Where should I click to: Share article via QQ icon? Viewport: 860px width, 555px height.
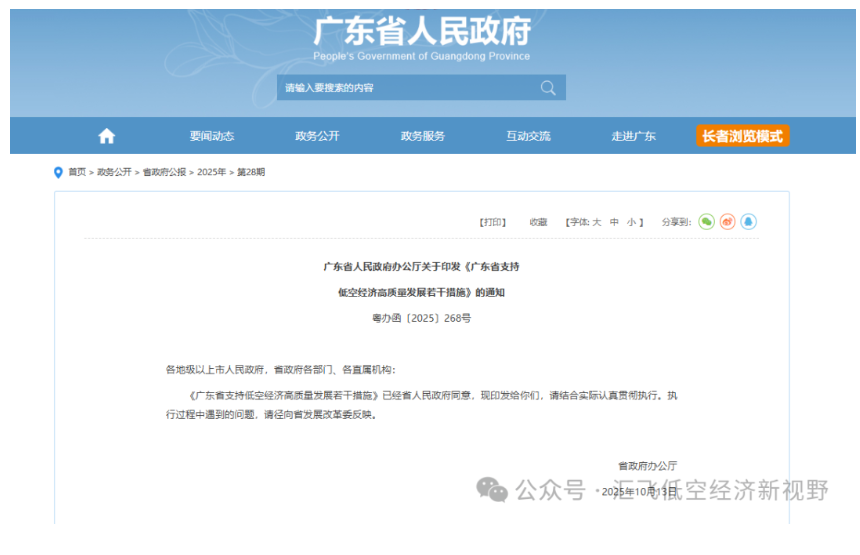click(x=748, y=222)
